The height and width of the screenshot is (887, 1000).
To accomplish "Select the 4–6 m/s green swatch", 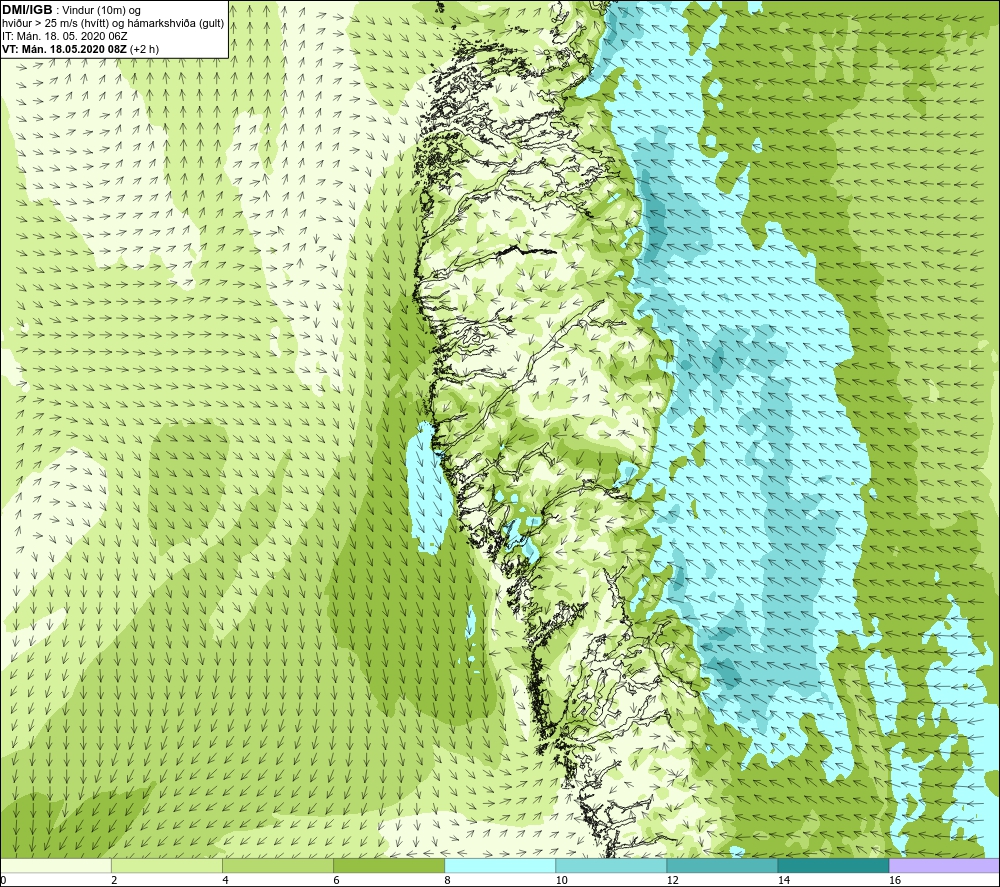I will coord(277,865).
